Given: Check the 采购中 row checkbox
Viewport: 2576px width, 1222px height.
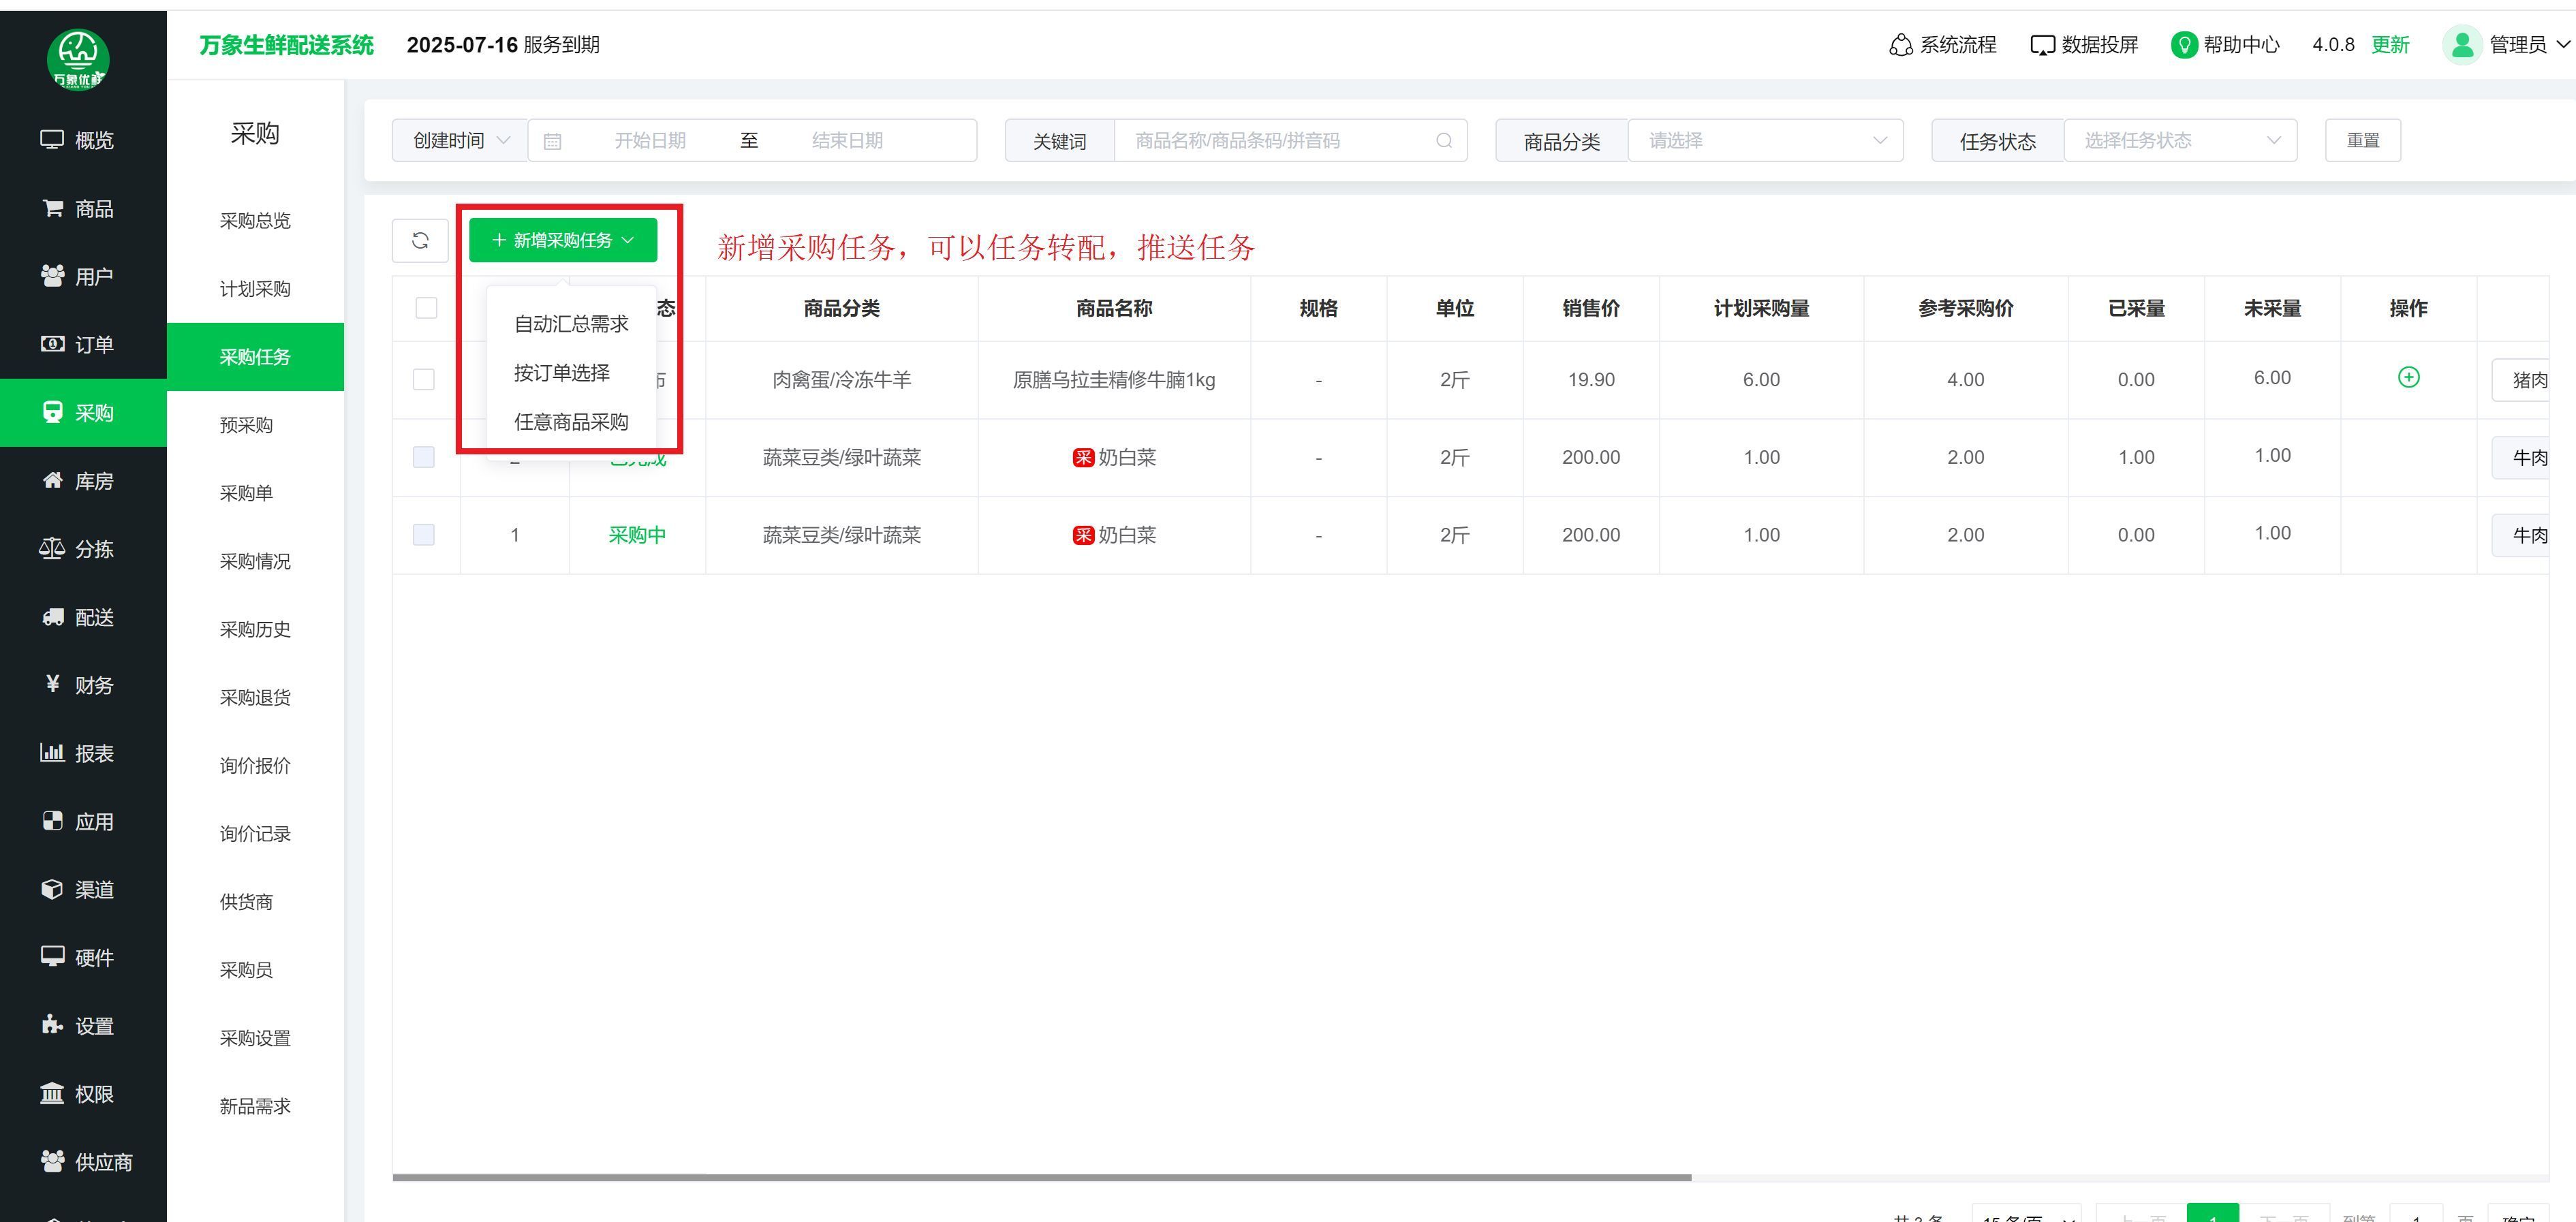Looking at the screenshot, I should click(424, 535).
